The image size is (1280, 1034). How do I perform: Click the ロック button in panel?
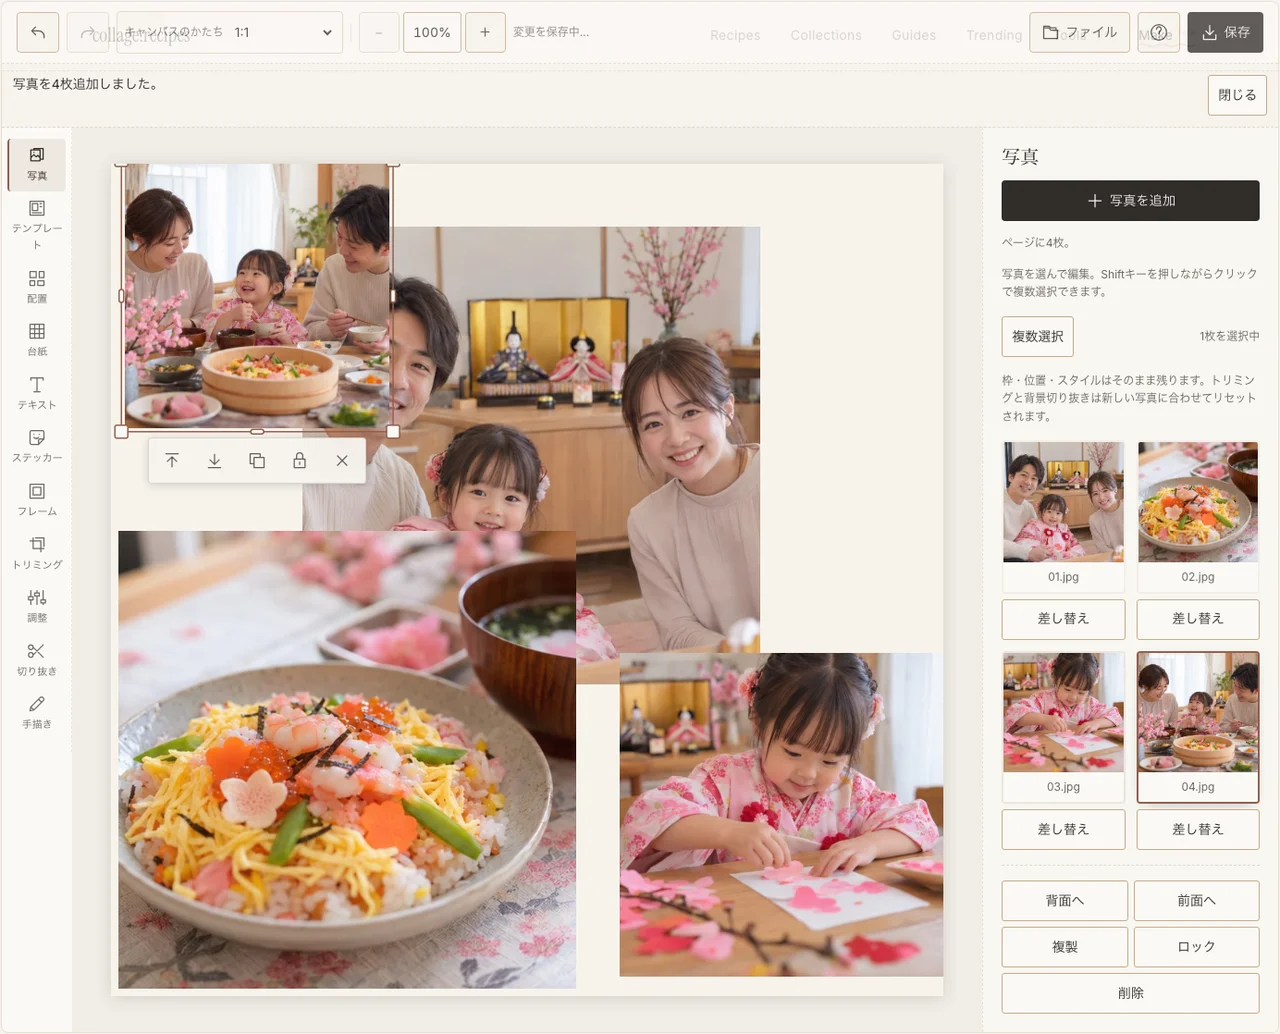pos(1197,947)
